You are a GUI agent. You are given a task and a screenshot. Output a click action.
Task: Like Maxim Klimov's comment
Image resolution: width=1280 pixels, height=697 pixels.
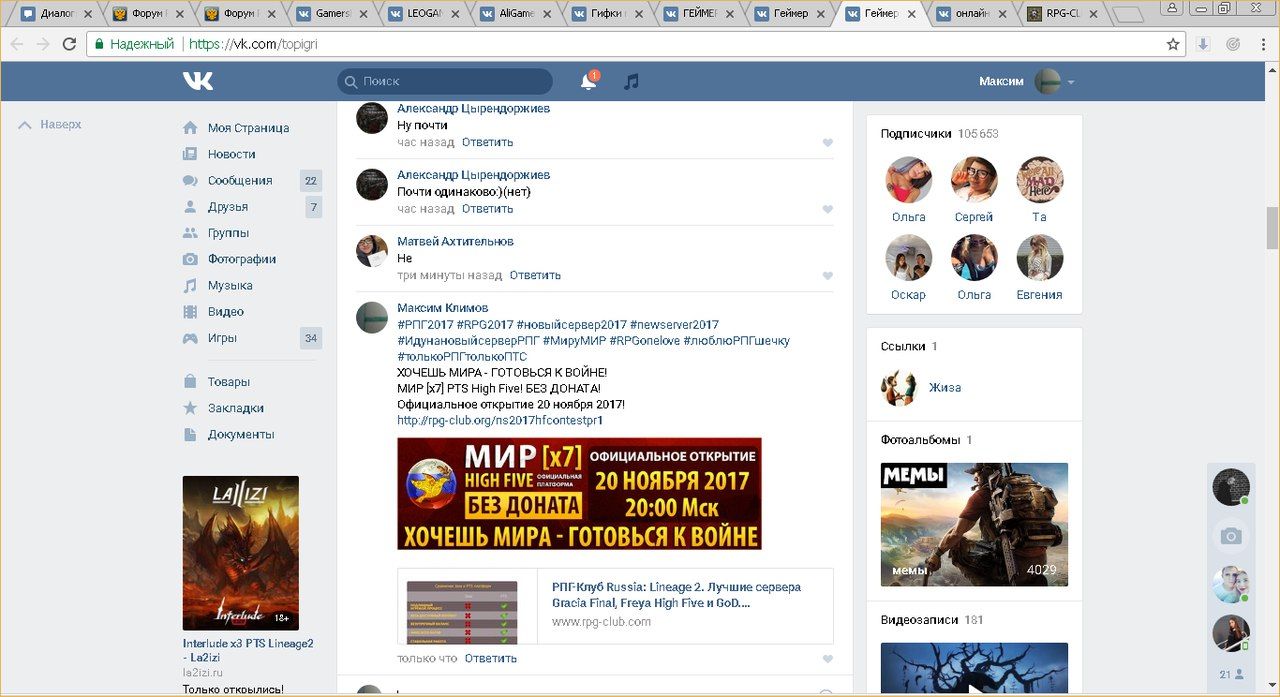[x=827, y=659]
